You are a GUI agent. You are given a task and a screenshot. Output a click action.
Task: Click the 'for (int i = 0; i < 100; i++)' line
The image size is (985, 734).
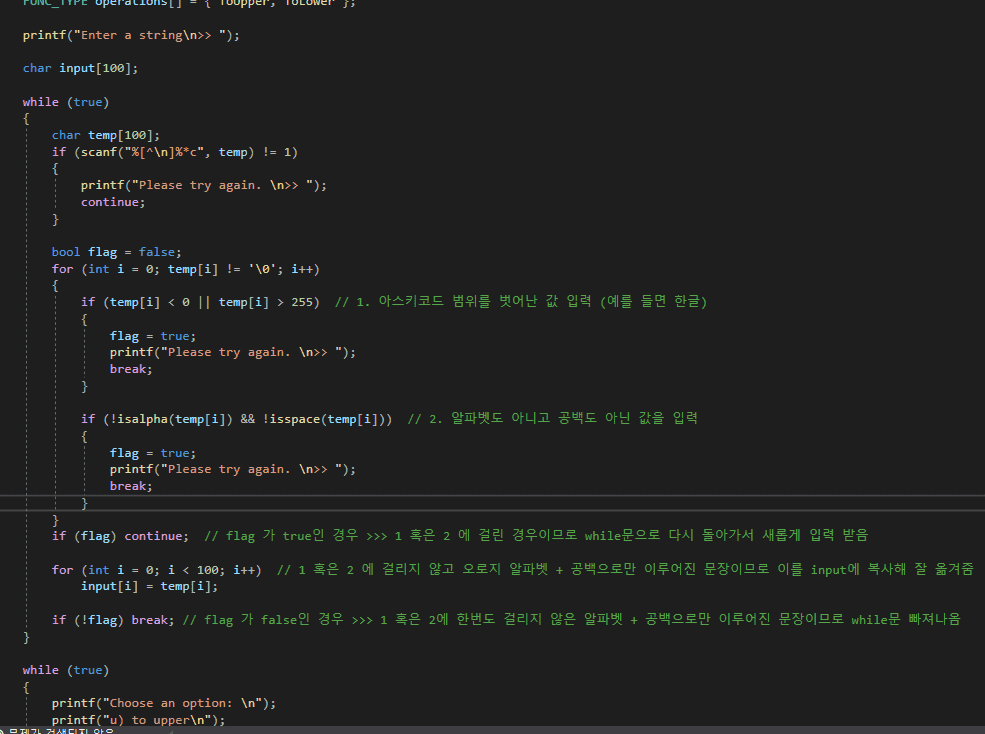pos(156,570)
